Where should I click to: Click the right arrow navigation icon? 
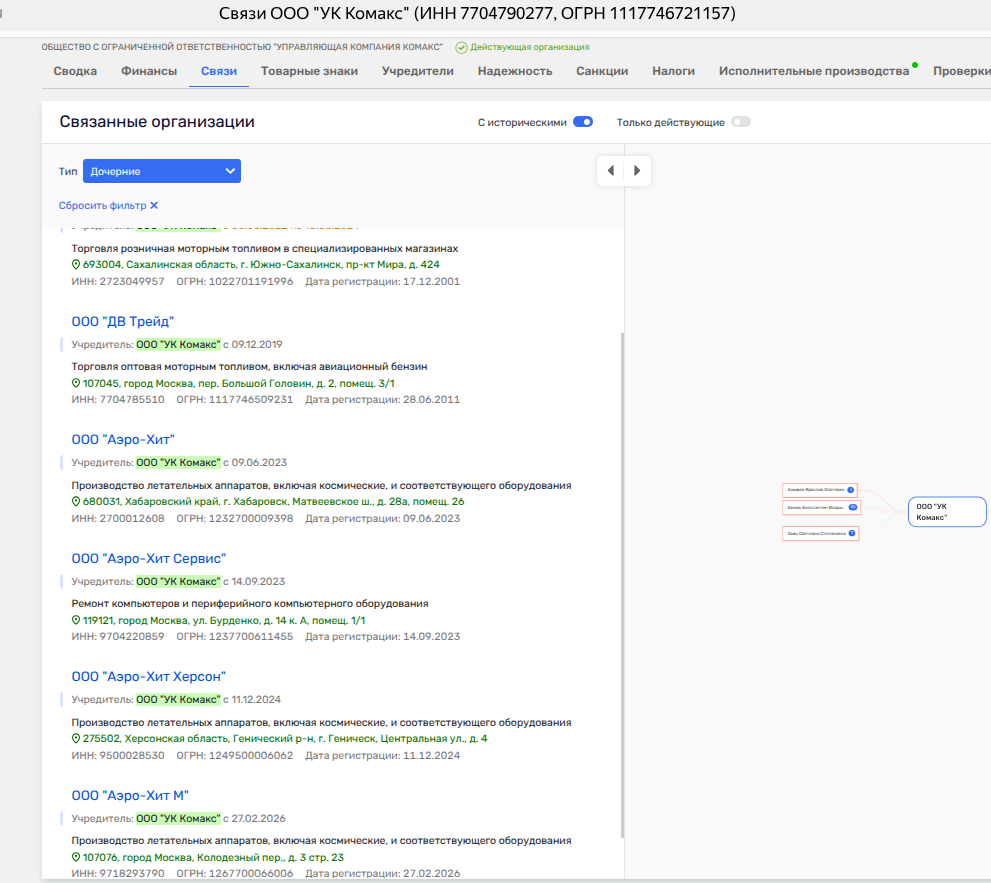(x=637, y=171)
